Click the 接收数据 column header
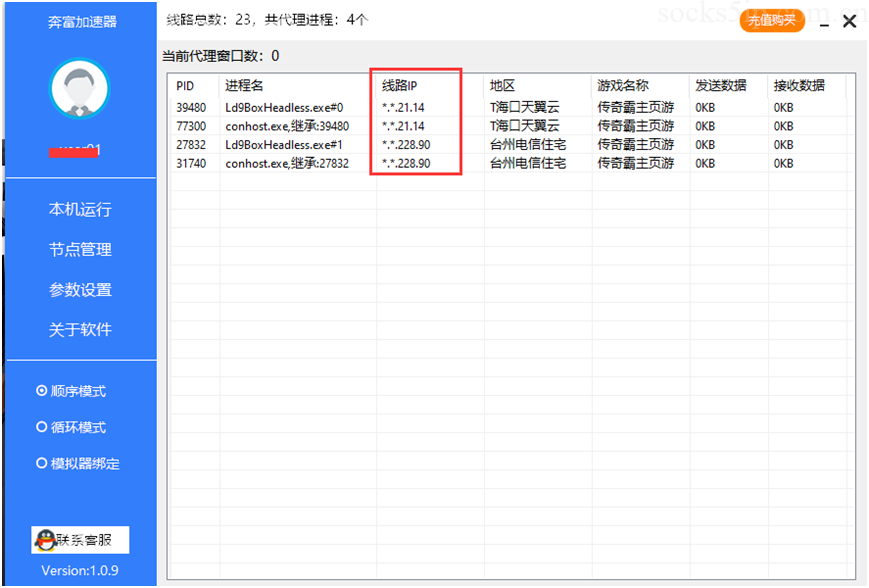The height and width of the screenshot is (588, 869). coord(799,86)
